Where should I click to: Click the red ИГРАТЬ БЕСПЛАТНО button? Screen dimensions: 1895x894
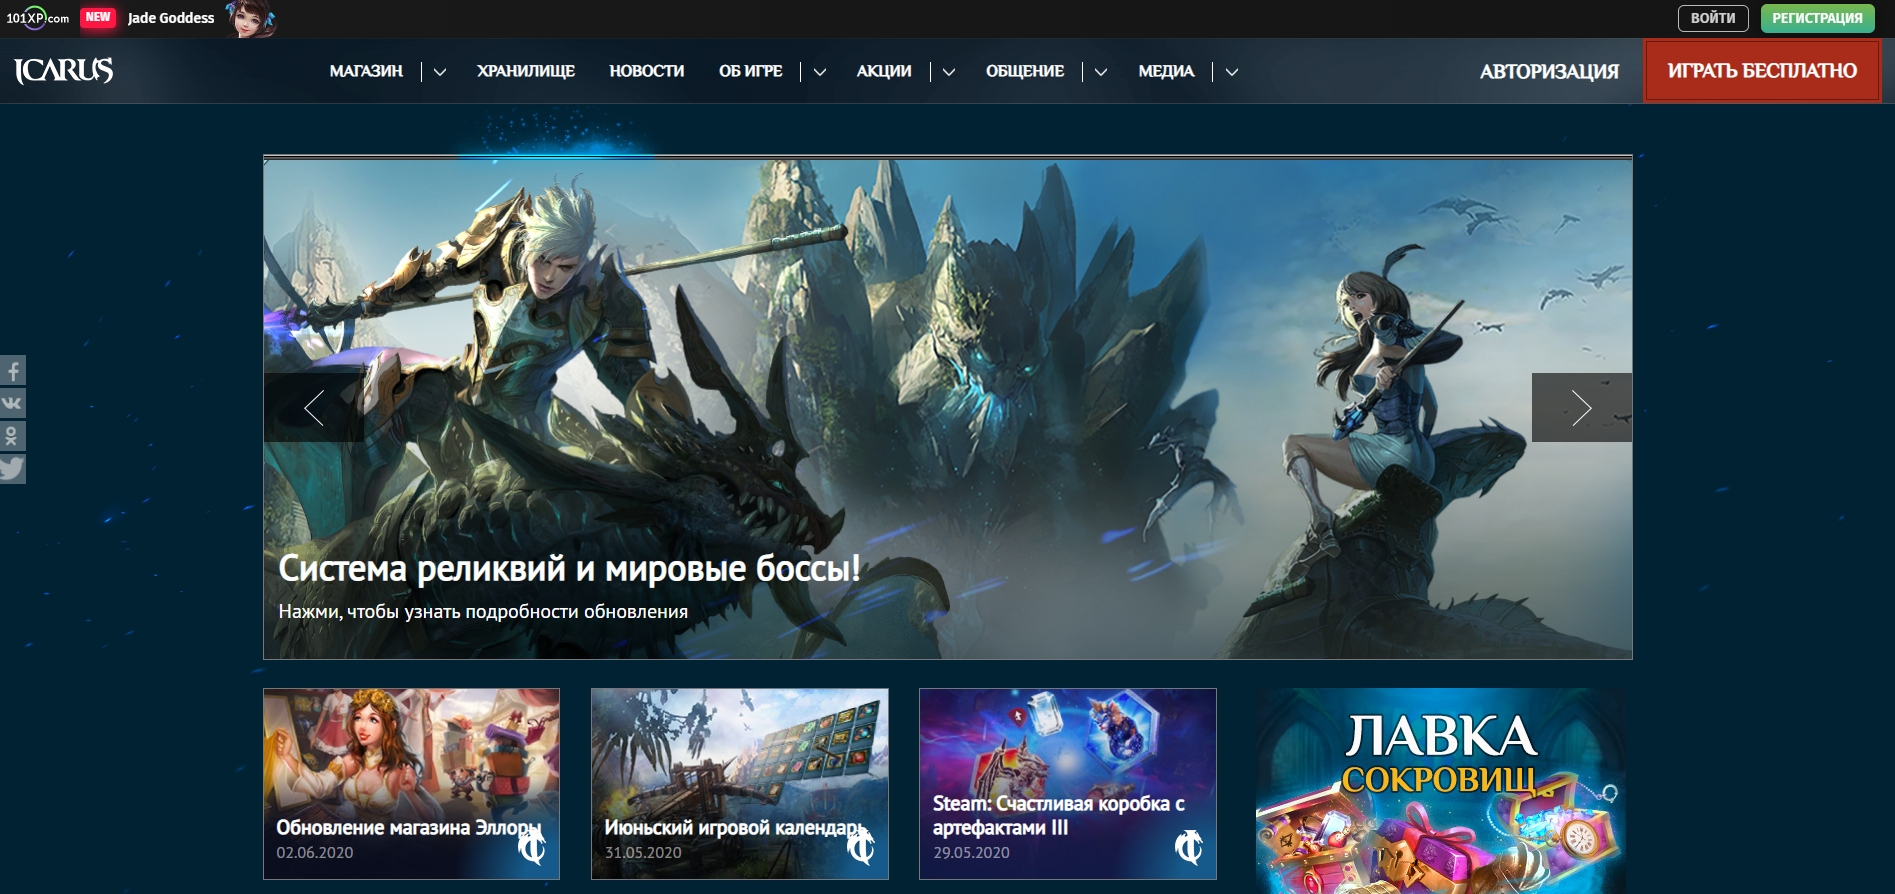[1762, 71]
